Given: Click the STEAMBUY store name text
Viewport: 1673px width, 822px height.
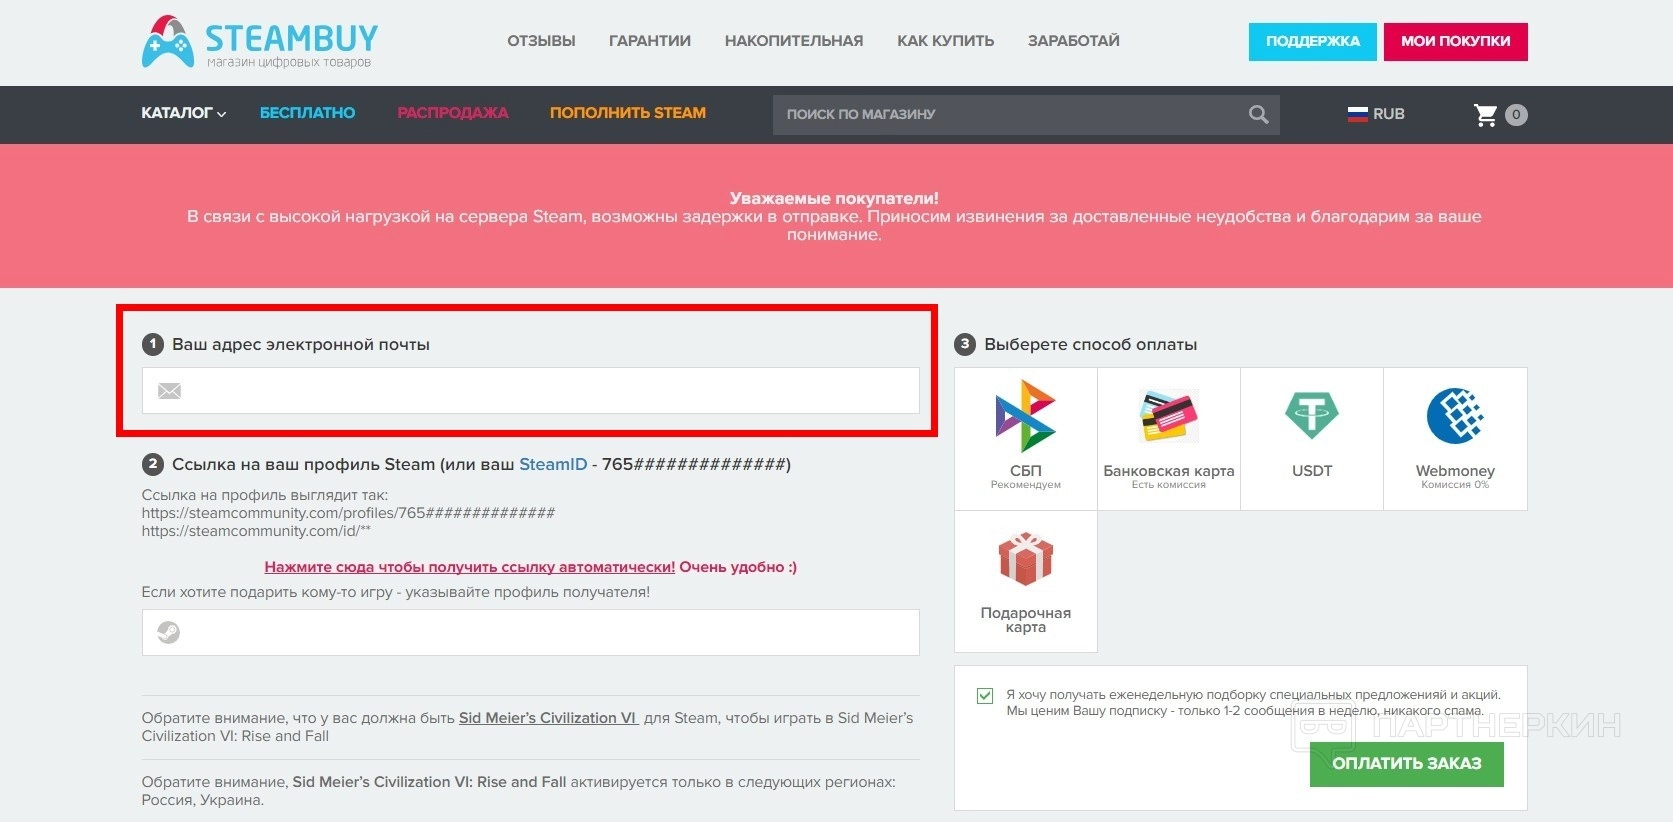Looking at the screenshot, I should click(292, 38).
